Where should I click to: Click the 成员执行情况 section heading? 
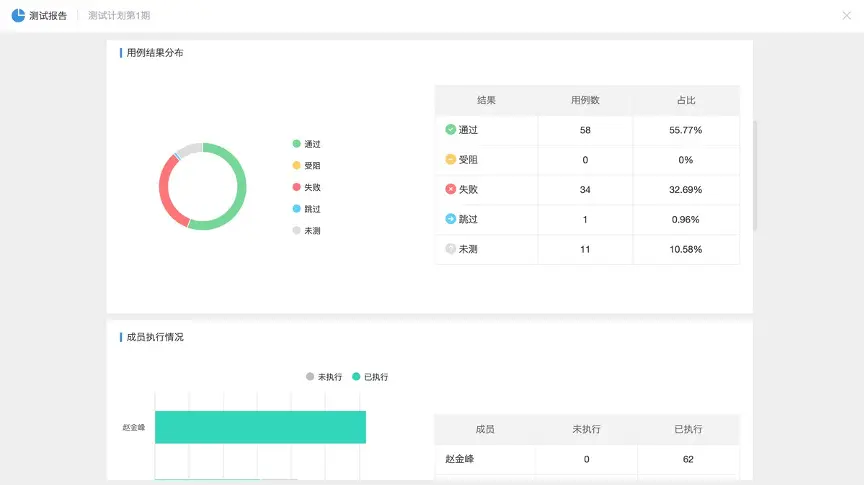[155, 337]
